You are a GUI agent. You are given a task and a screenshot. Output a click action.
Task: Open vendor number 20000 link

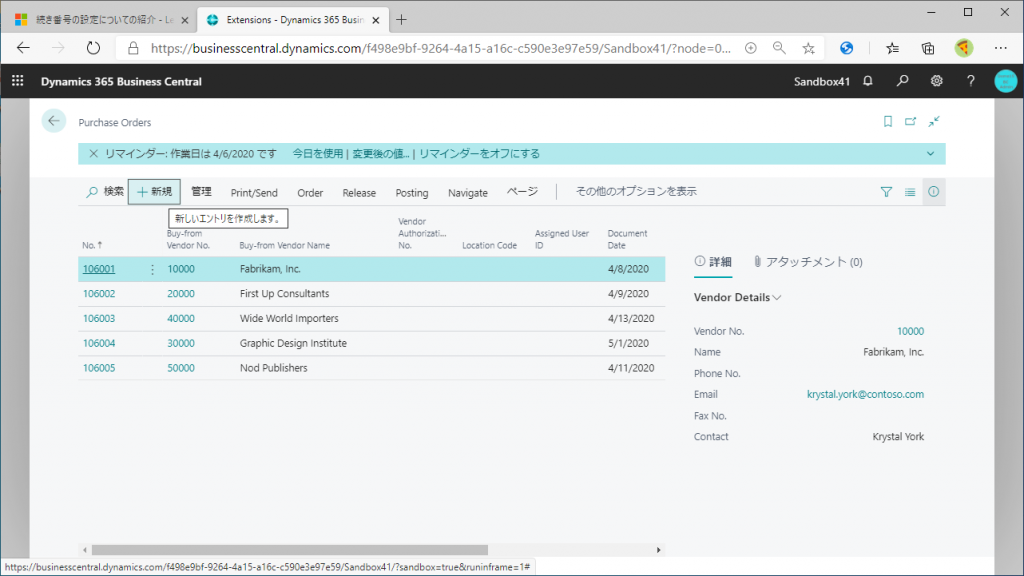[181, 294]
